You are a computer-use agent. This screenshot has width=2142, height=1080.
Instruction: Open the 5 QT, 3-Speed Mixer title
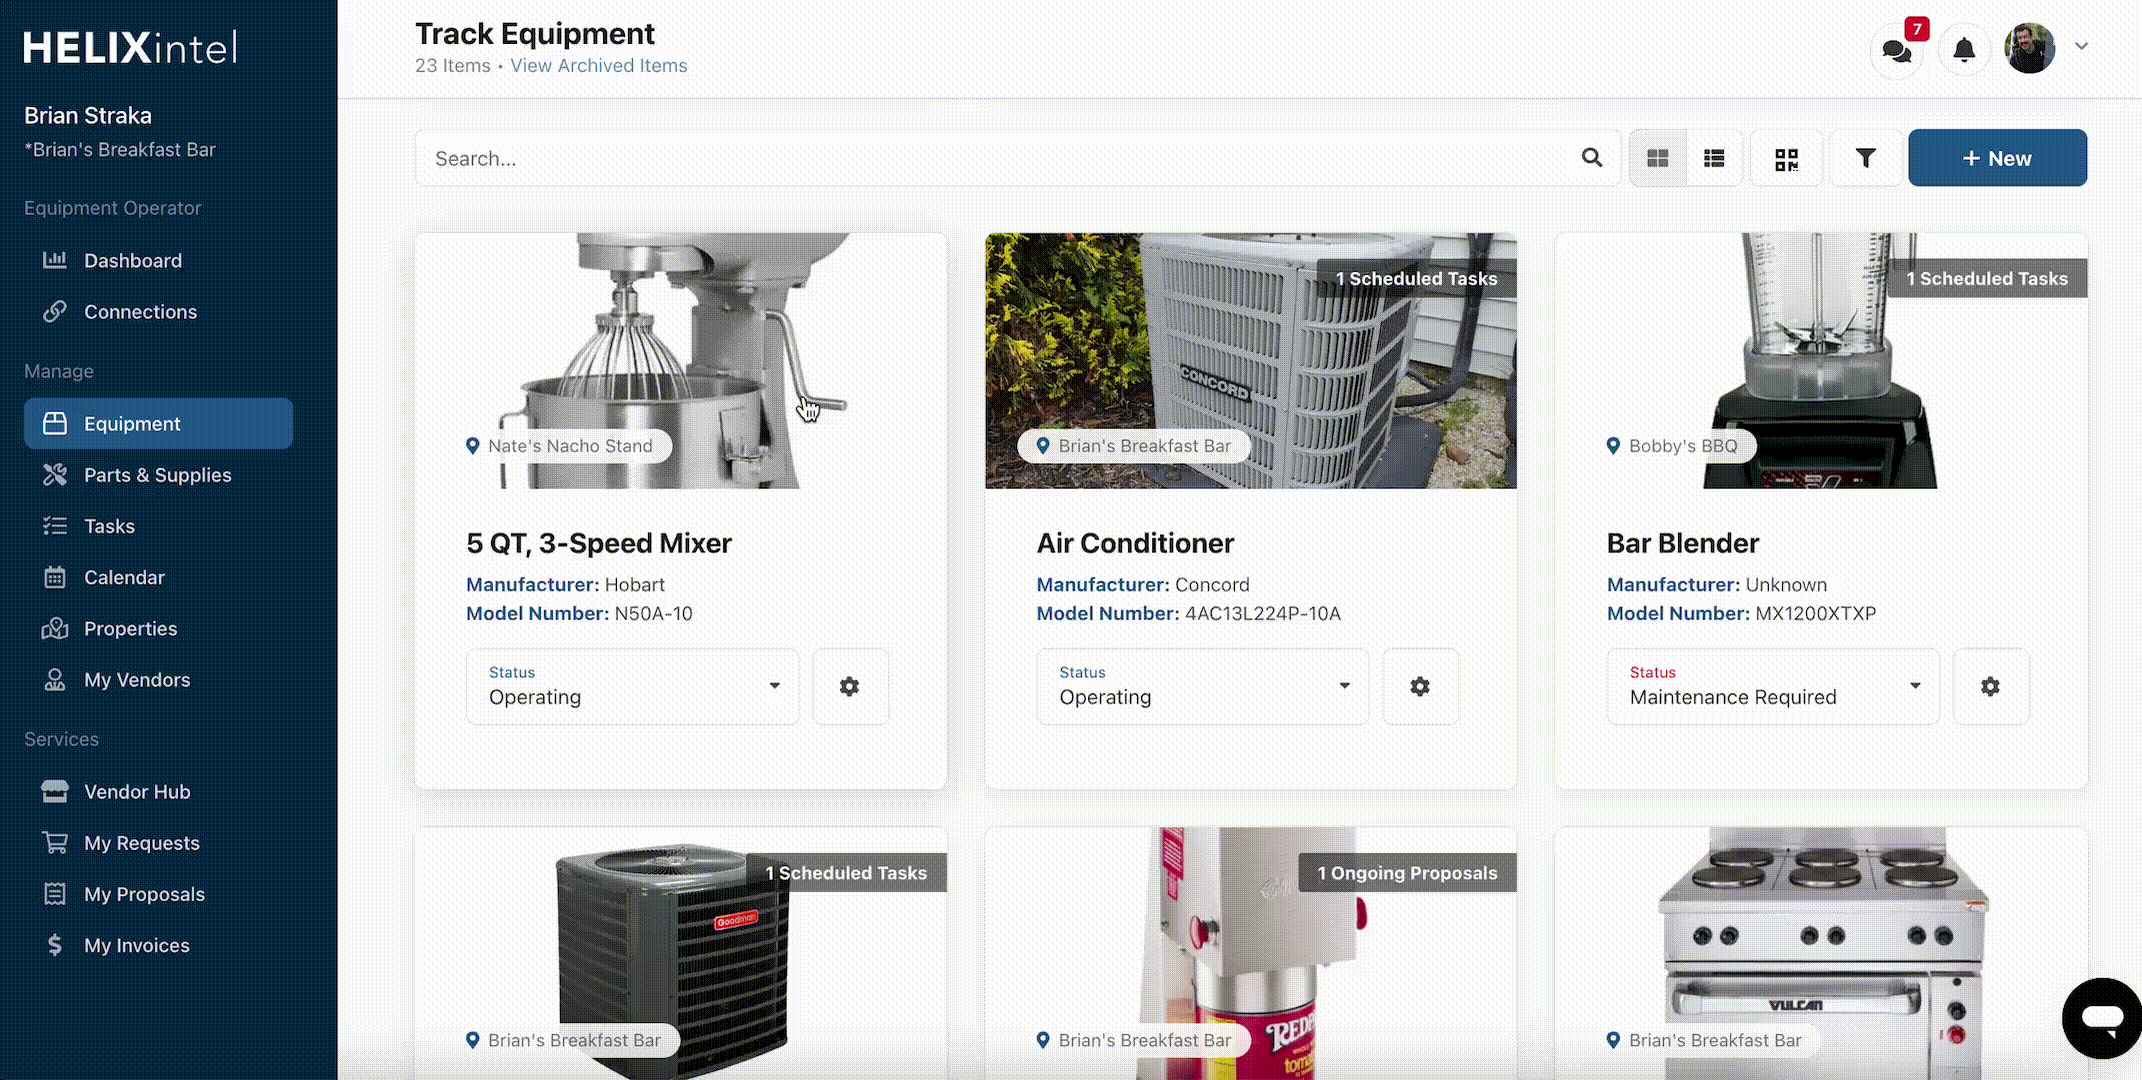pos(599,543)
